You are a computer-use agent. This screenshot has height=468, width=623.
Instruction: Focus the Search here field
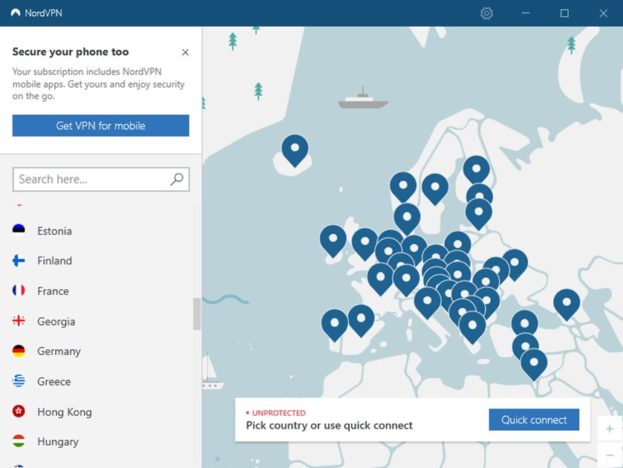point(101,179)
